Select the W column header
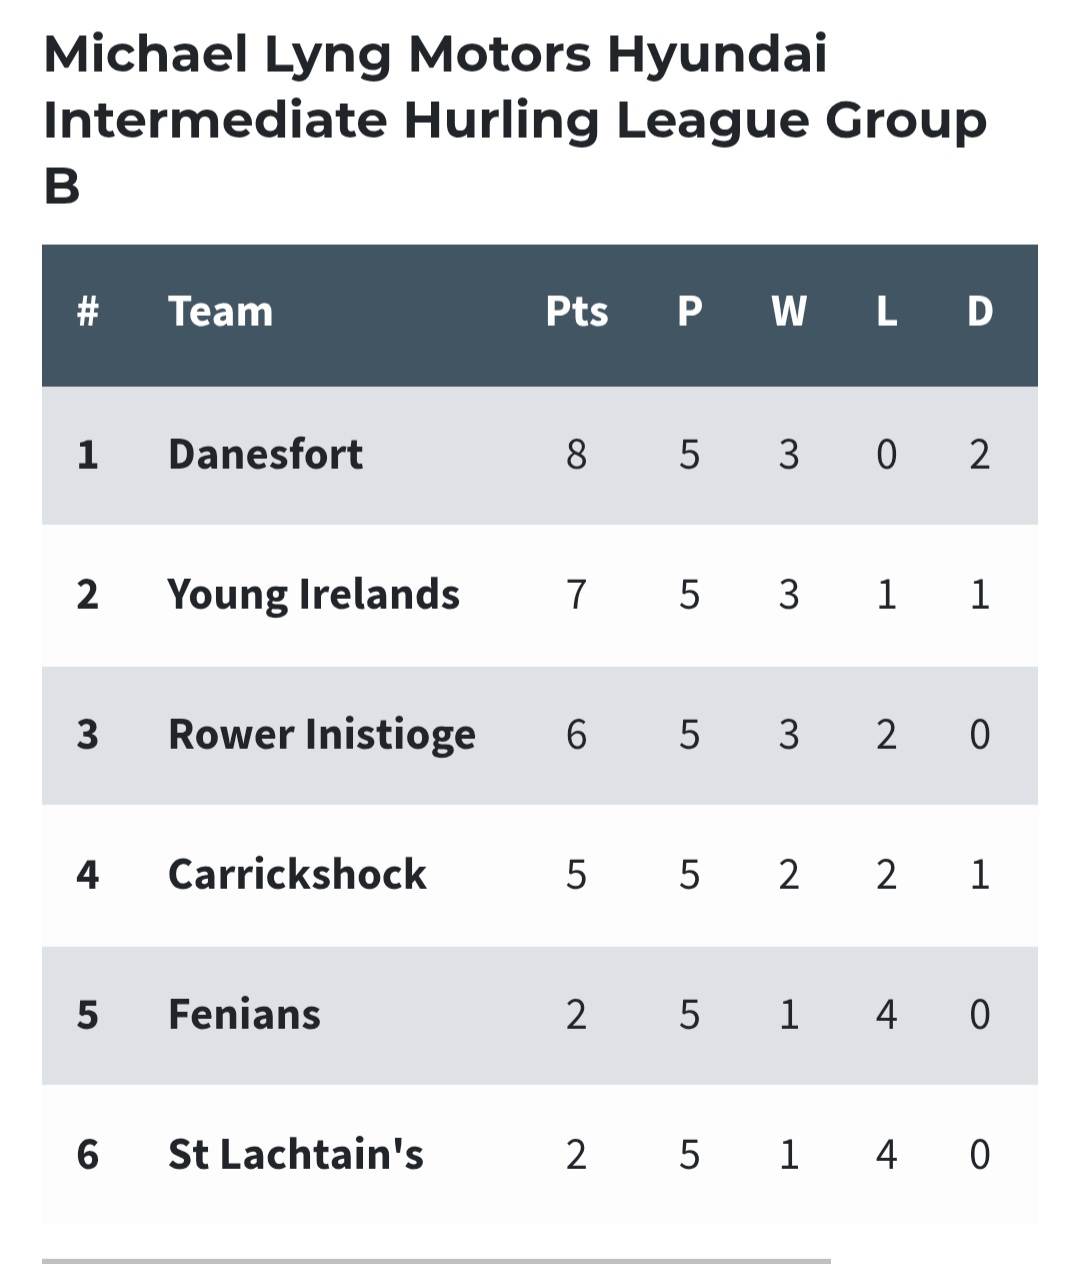Screen dimensions: 1080x1264 point(789,311)
